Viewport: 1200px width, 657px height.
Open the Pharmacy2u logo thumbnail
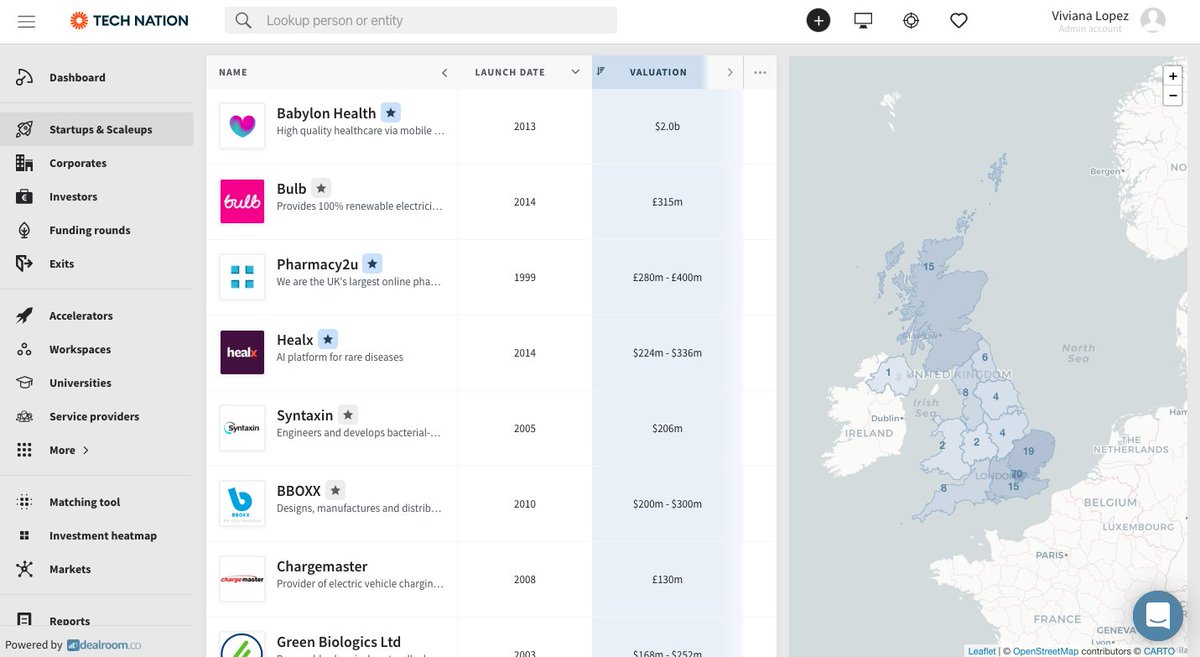242,277
